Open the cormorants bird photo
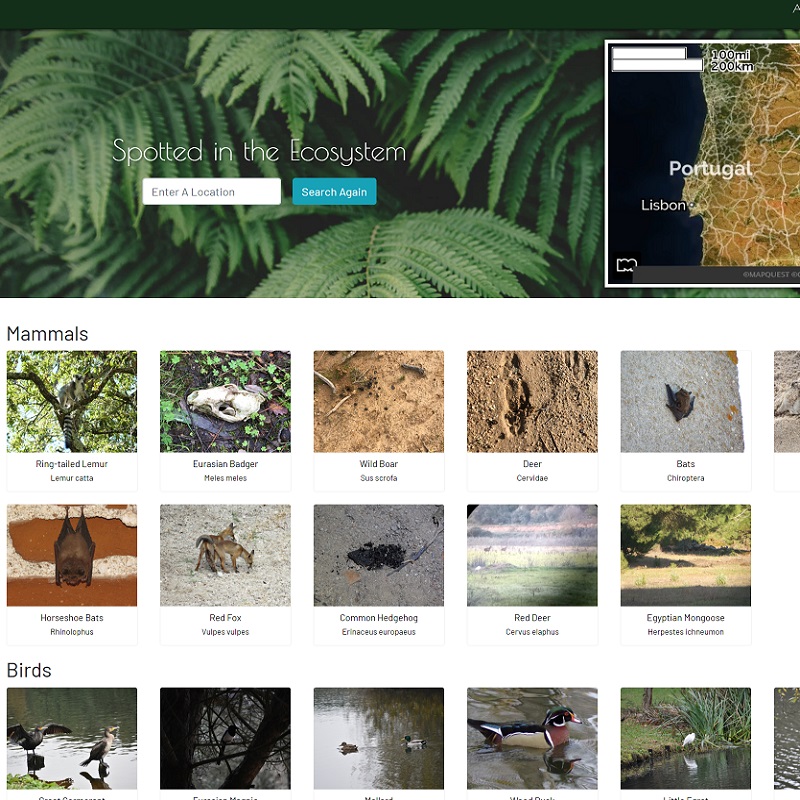 72,738
